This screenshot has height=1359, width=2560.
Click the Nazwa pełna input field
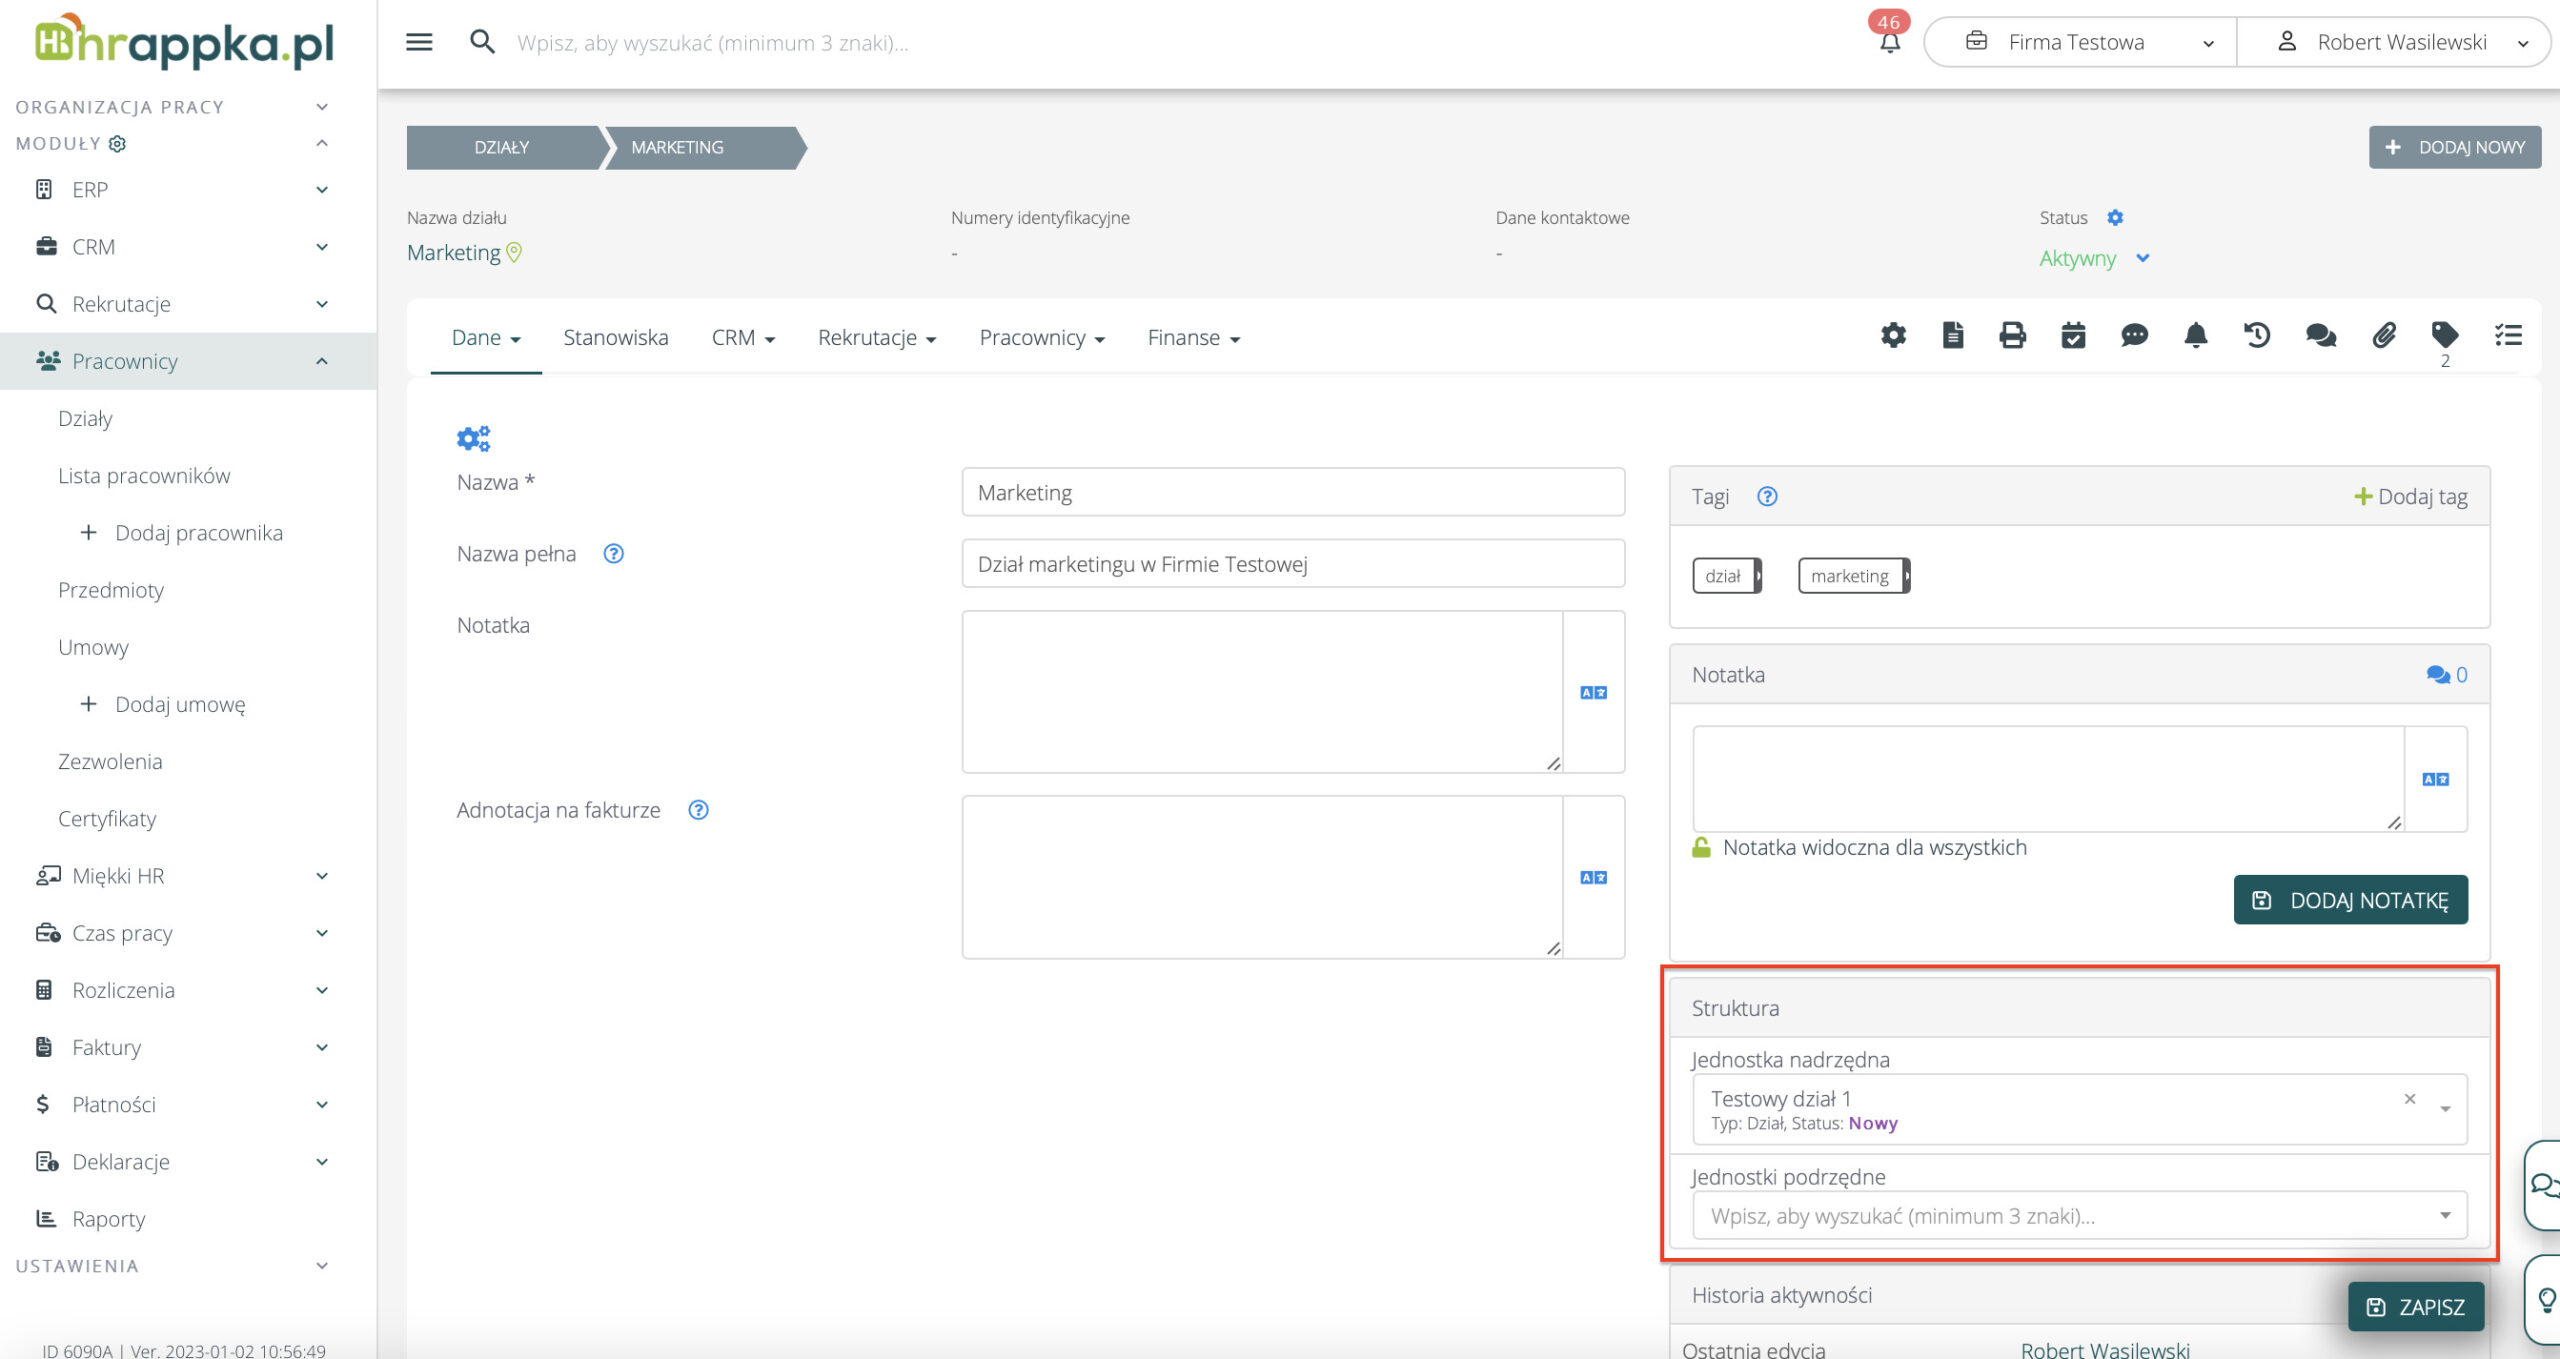pos(1292,564)
